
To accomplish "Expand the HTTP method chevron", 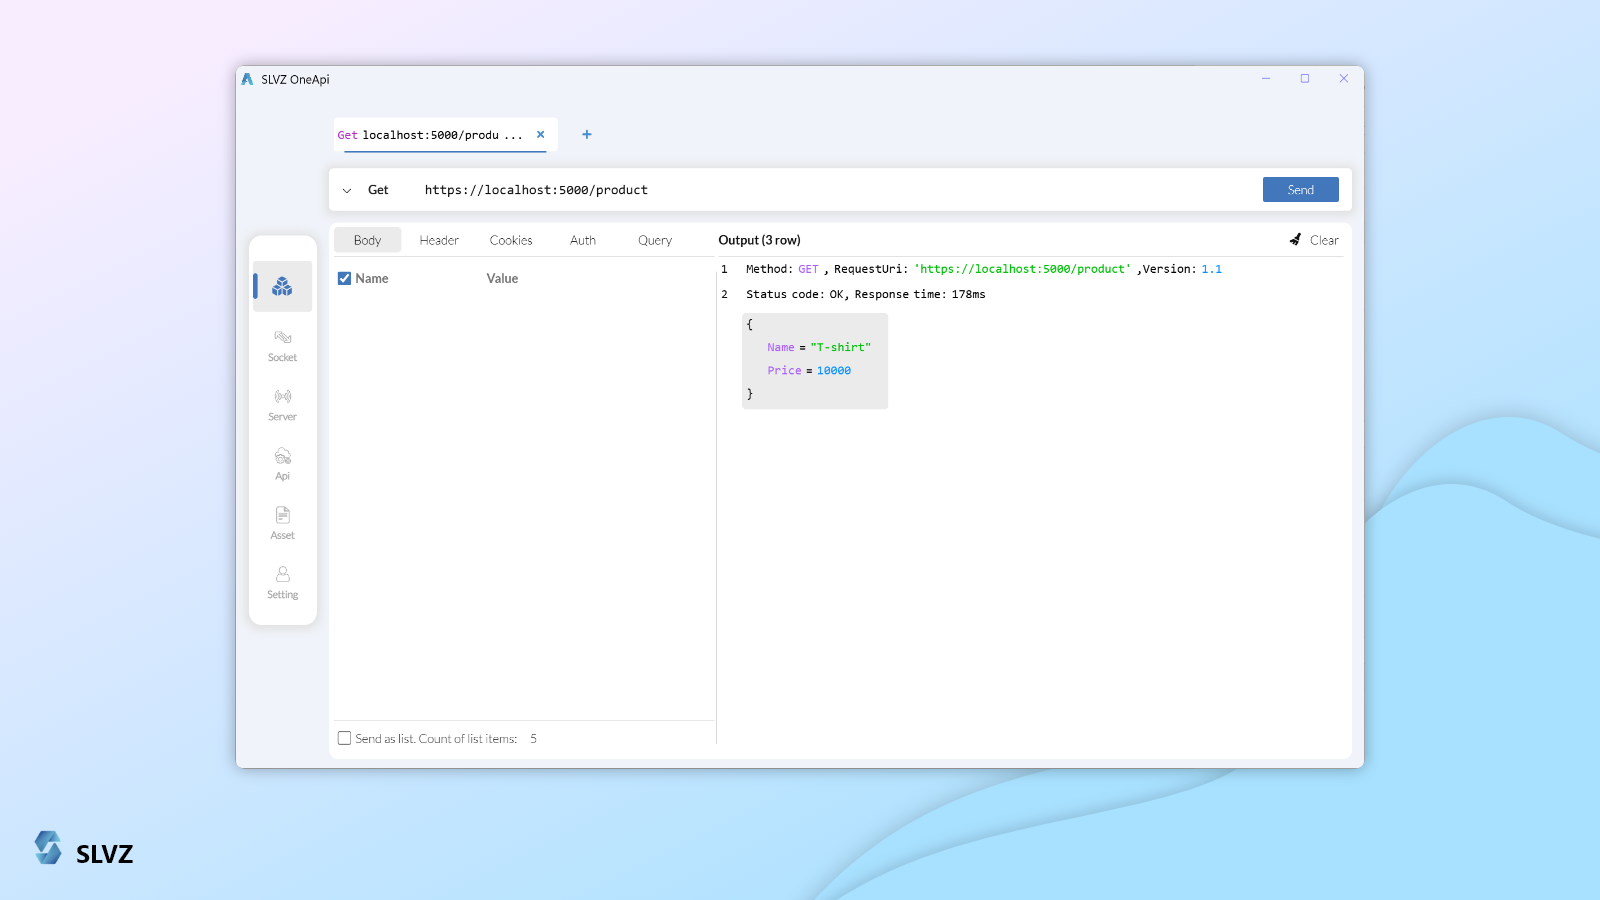I will (347, 191).
